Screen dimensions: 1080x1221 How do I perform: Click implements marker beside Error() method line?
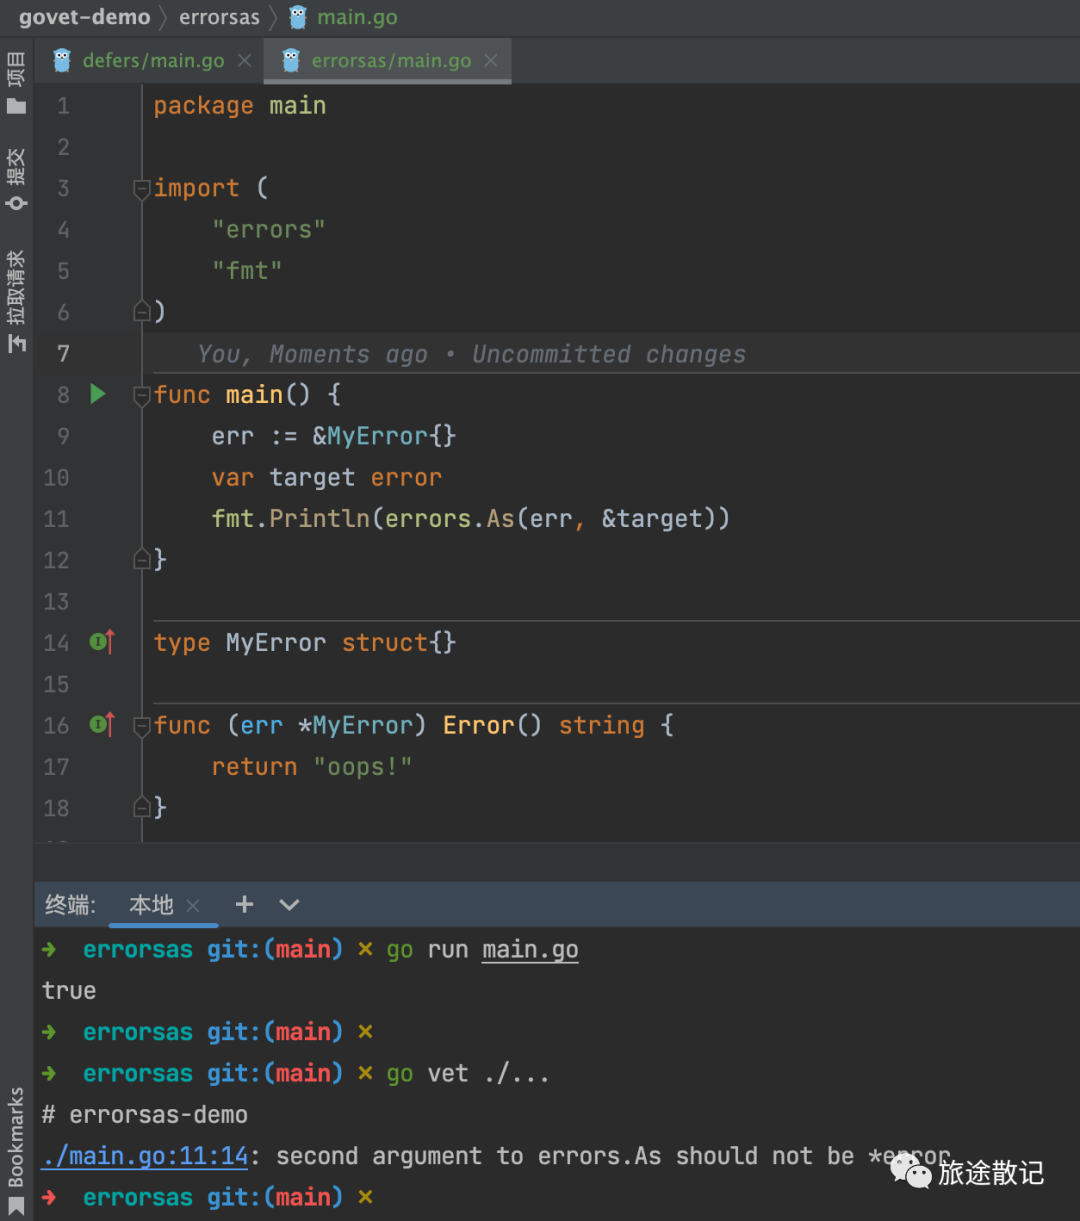pos(102,725)
